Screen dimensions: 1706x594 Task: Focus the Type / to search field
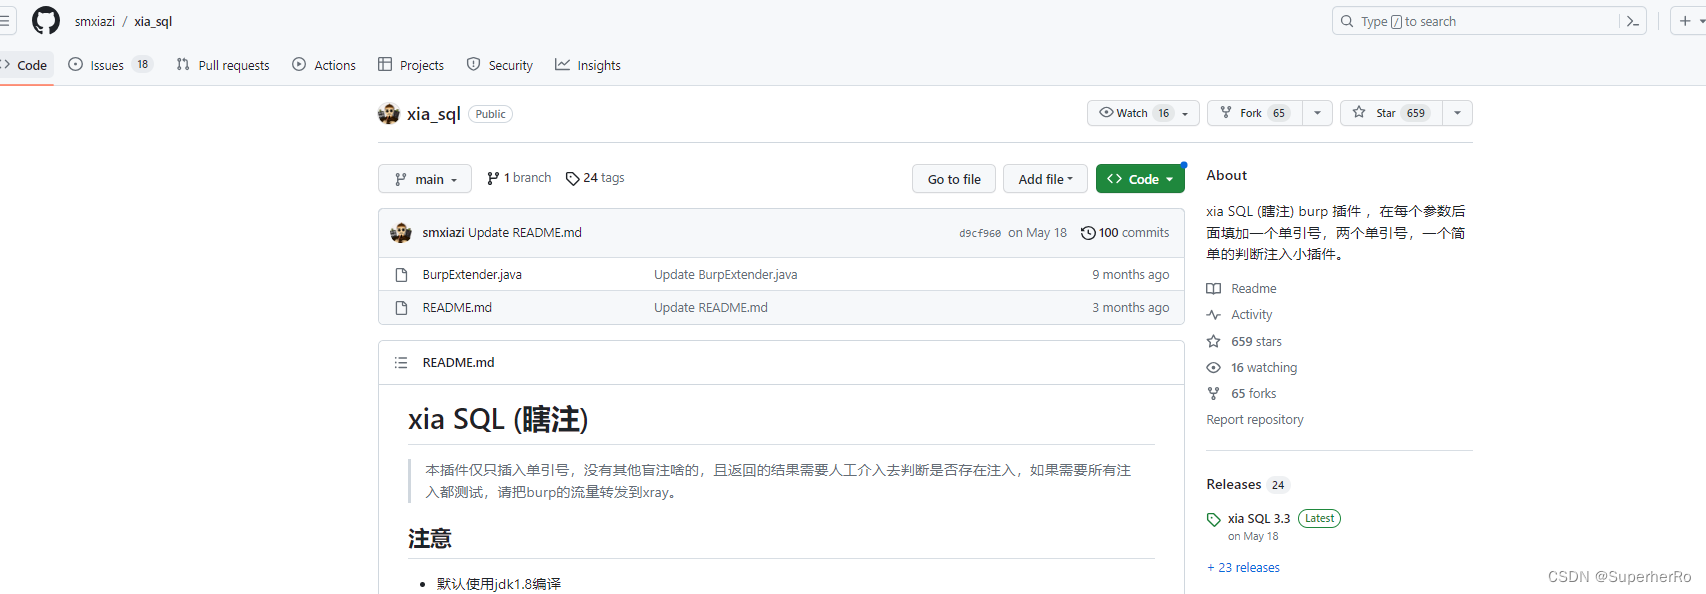click(x=1478, y=21)
